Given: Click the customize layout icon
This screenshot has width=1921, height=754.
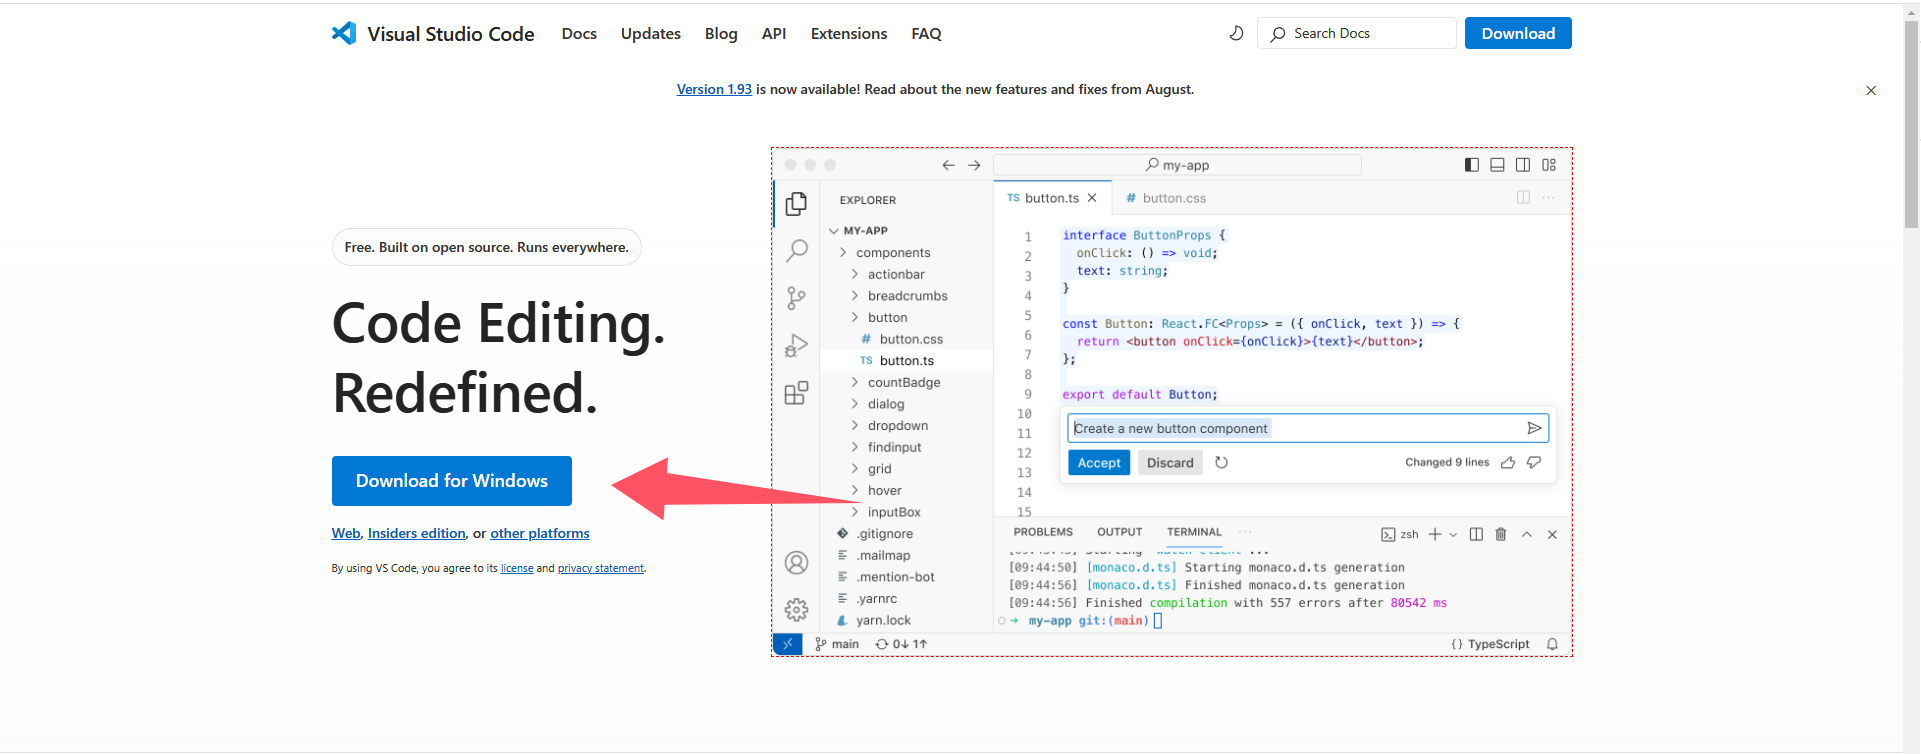Looking at the screenshot, I should click(1549, 165).
